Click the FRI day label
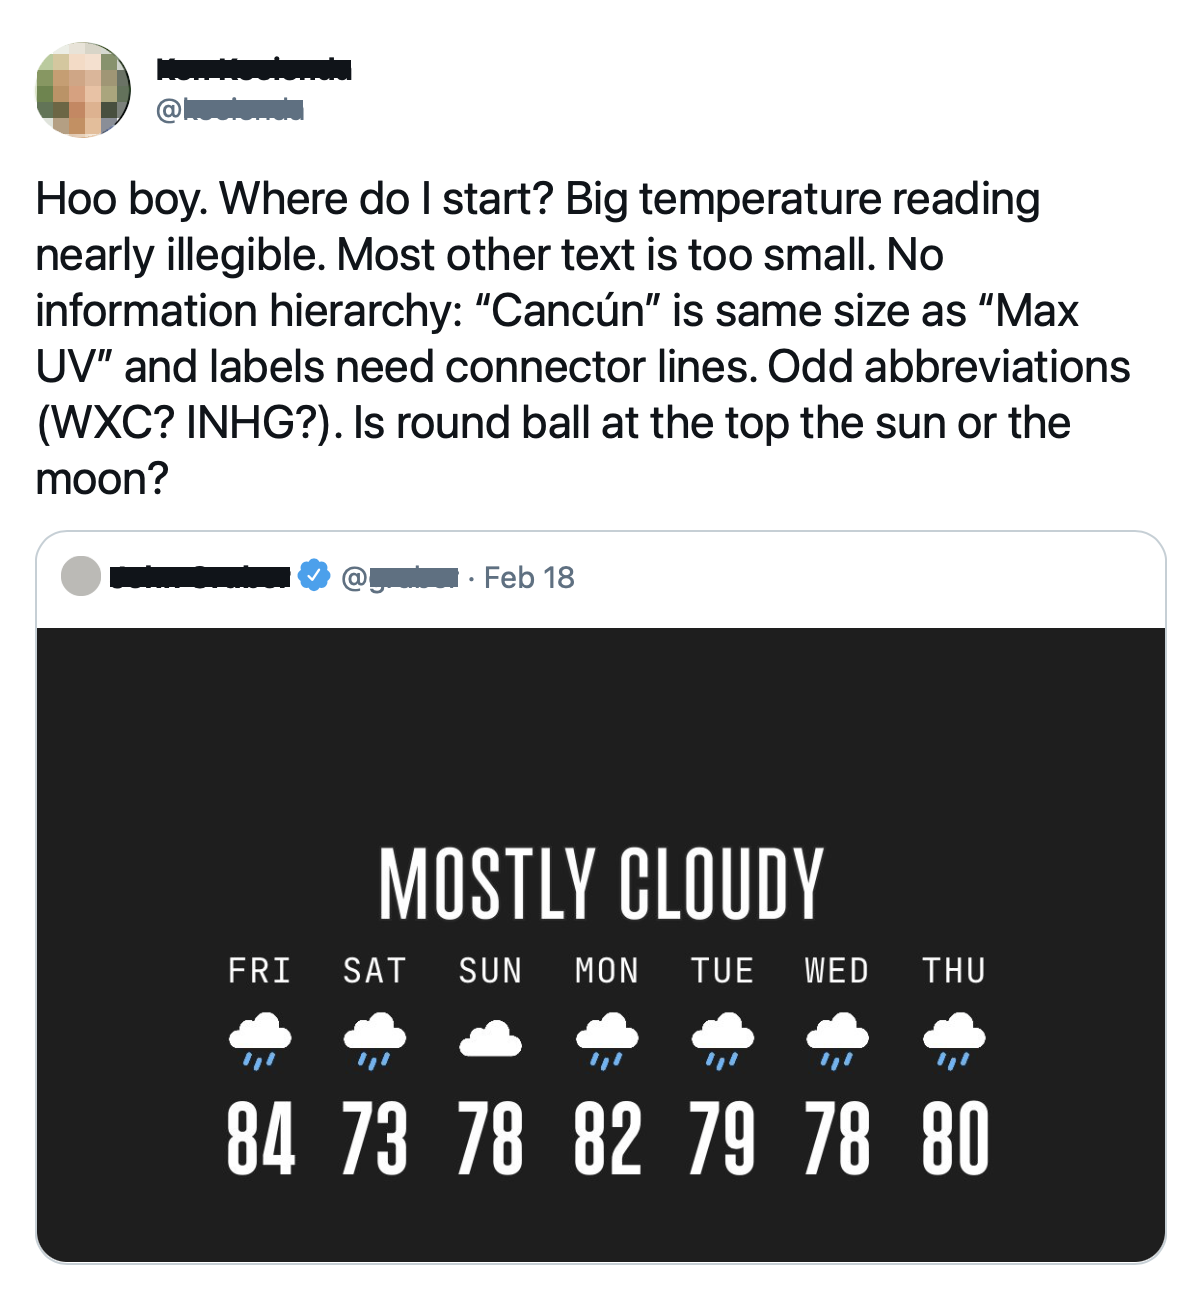Viewport: 1200px width, 1300px height. click(260, 970)
